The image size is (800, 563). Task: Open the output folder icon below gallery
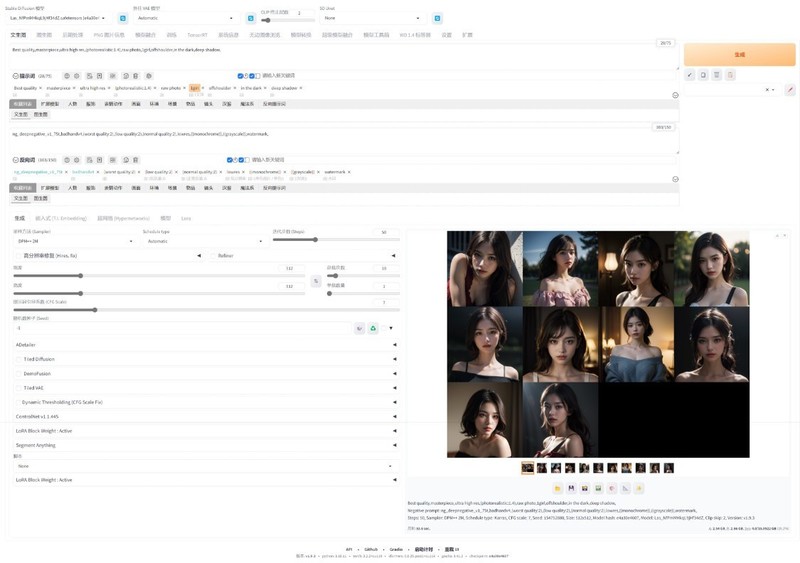click(x=557, y=488)
